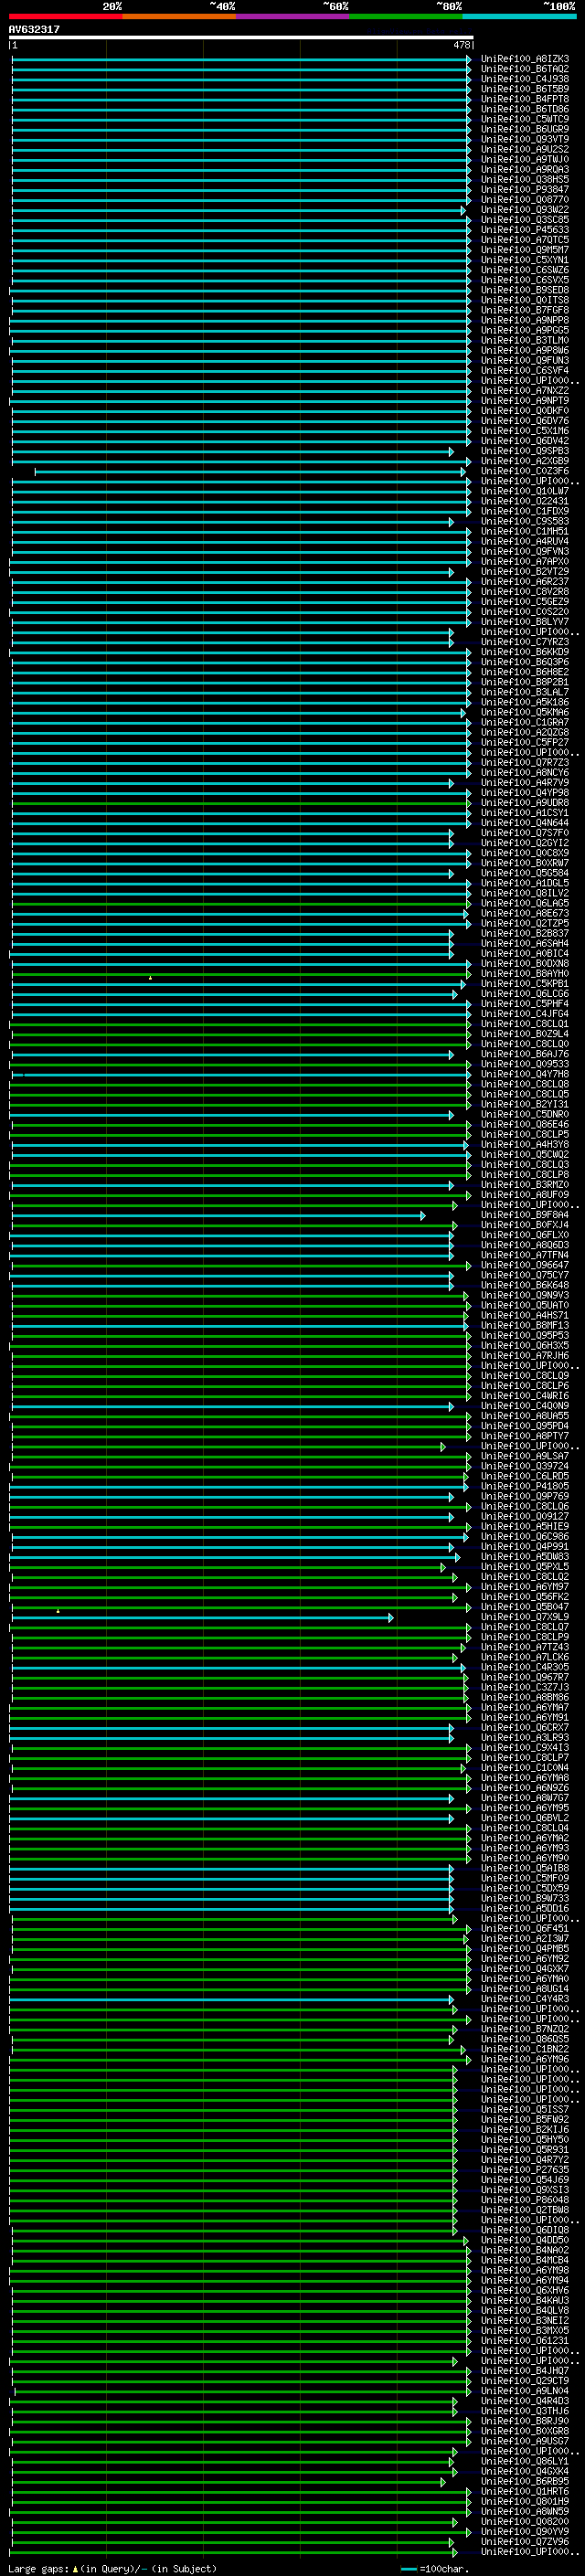Select the white AV632317 query bar

(x=241, y=38)
